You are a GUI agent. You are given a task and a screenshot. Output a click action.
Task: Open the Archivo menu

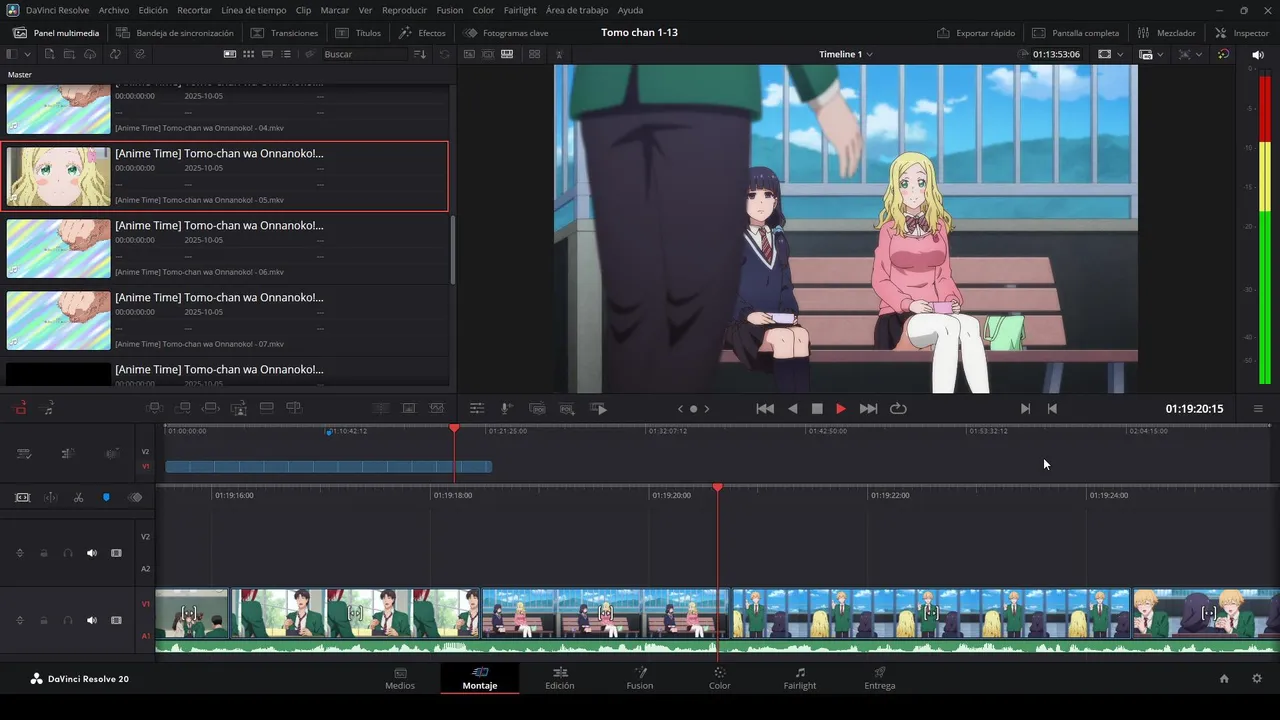click(x=114, y=10)
